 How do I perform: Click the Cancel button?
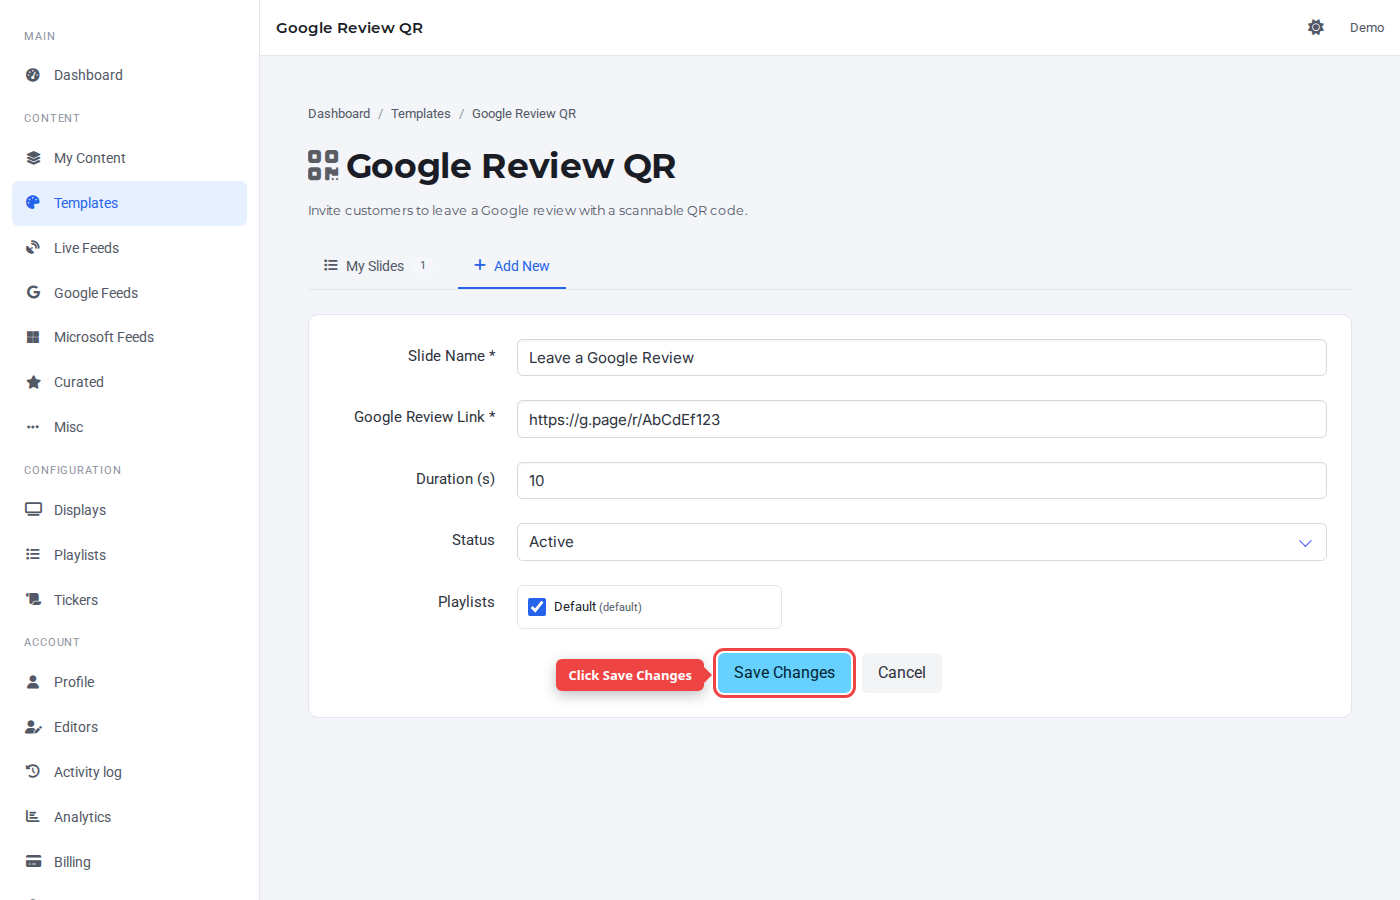coord(902,673)
